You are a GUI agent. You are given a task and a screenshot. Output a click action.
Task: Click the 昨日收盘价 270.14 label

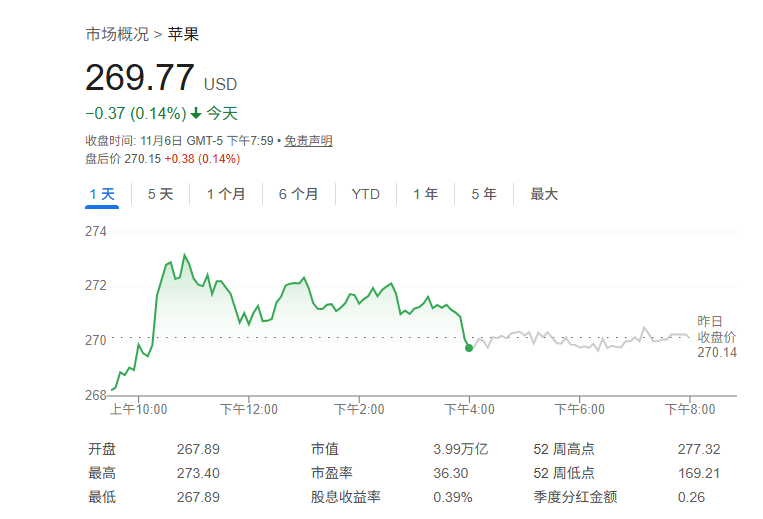[x=717, y=337]
